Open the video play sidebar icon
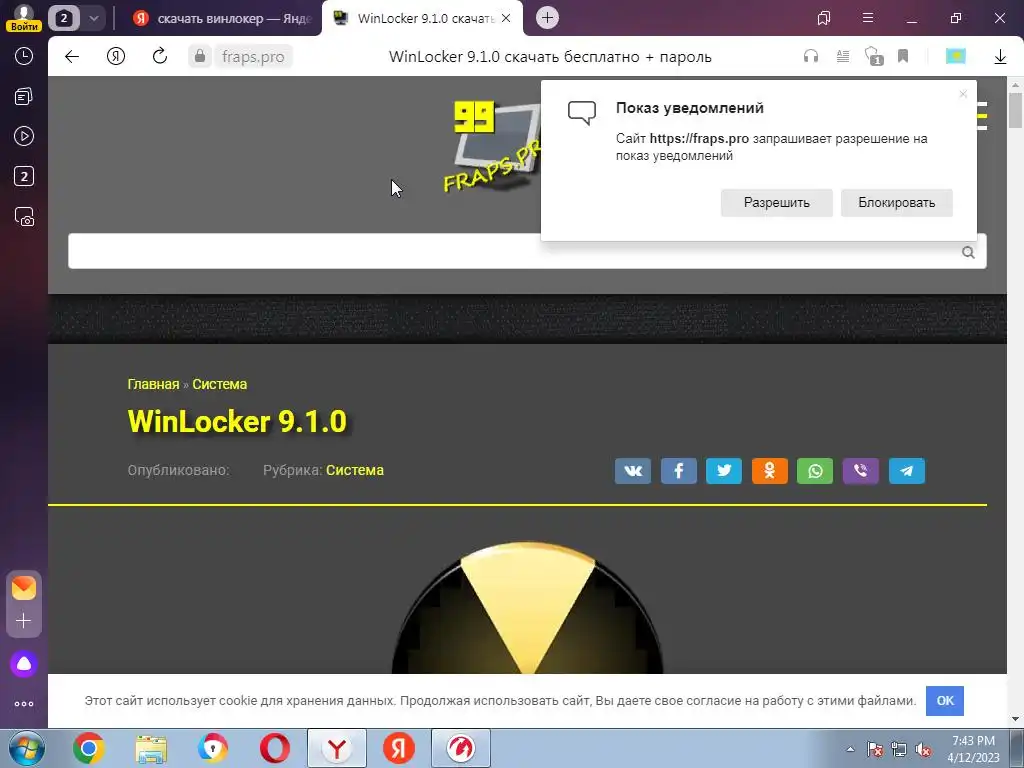This screenshot has height=768, width=1024. click(24, 136)
